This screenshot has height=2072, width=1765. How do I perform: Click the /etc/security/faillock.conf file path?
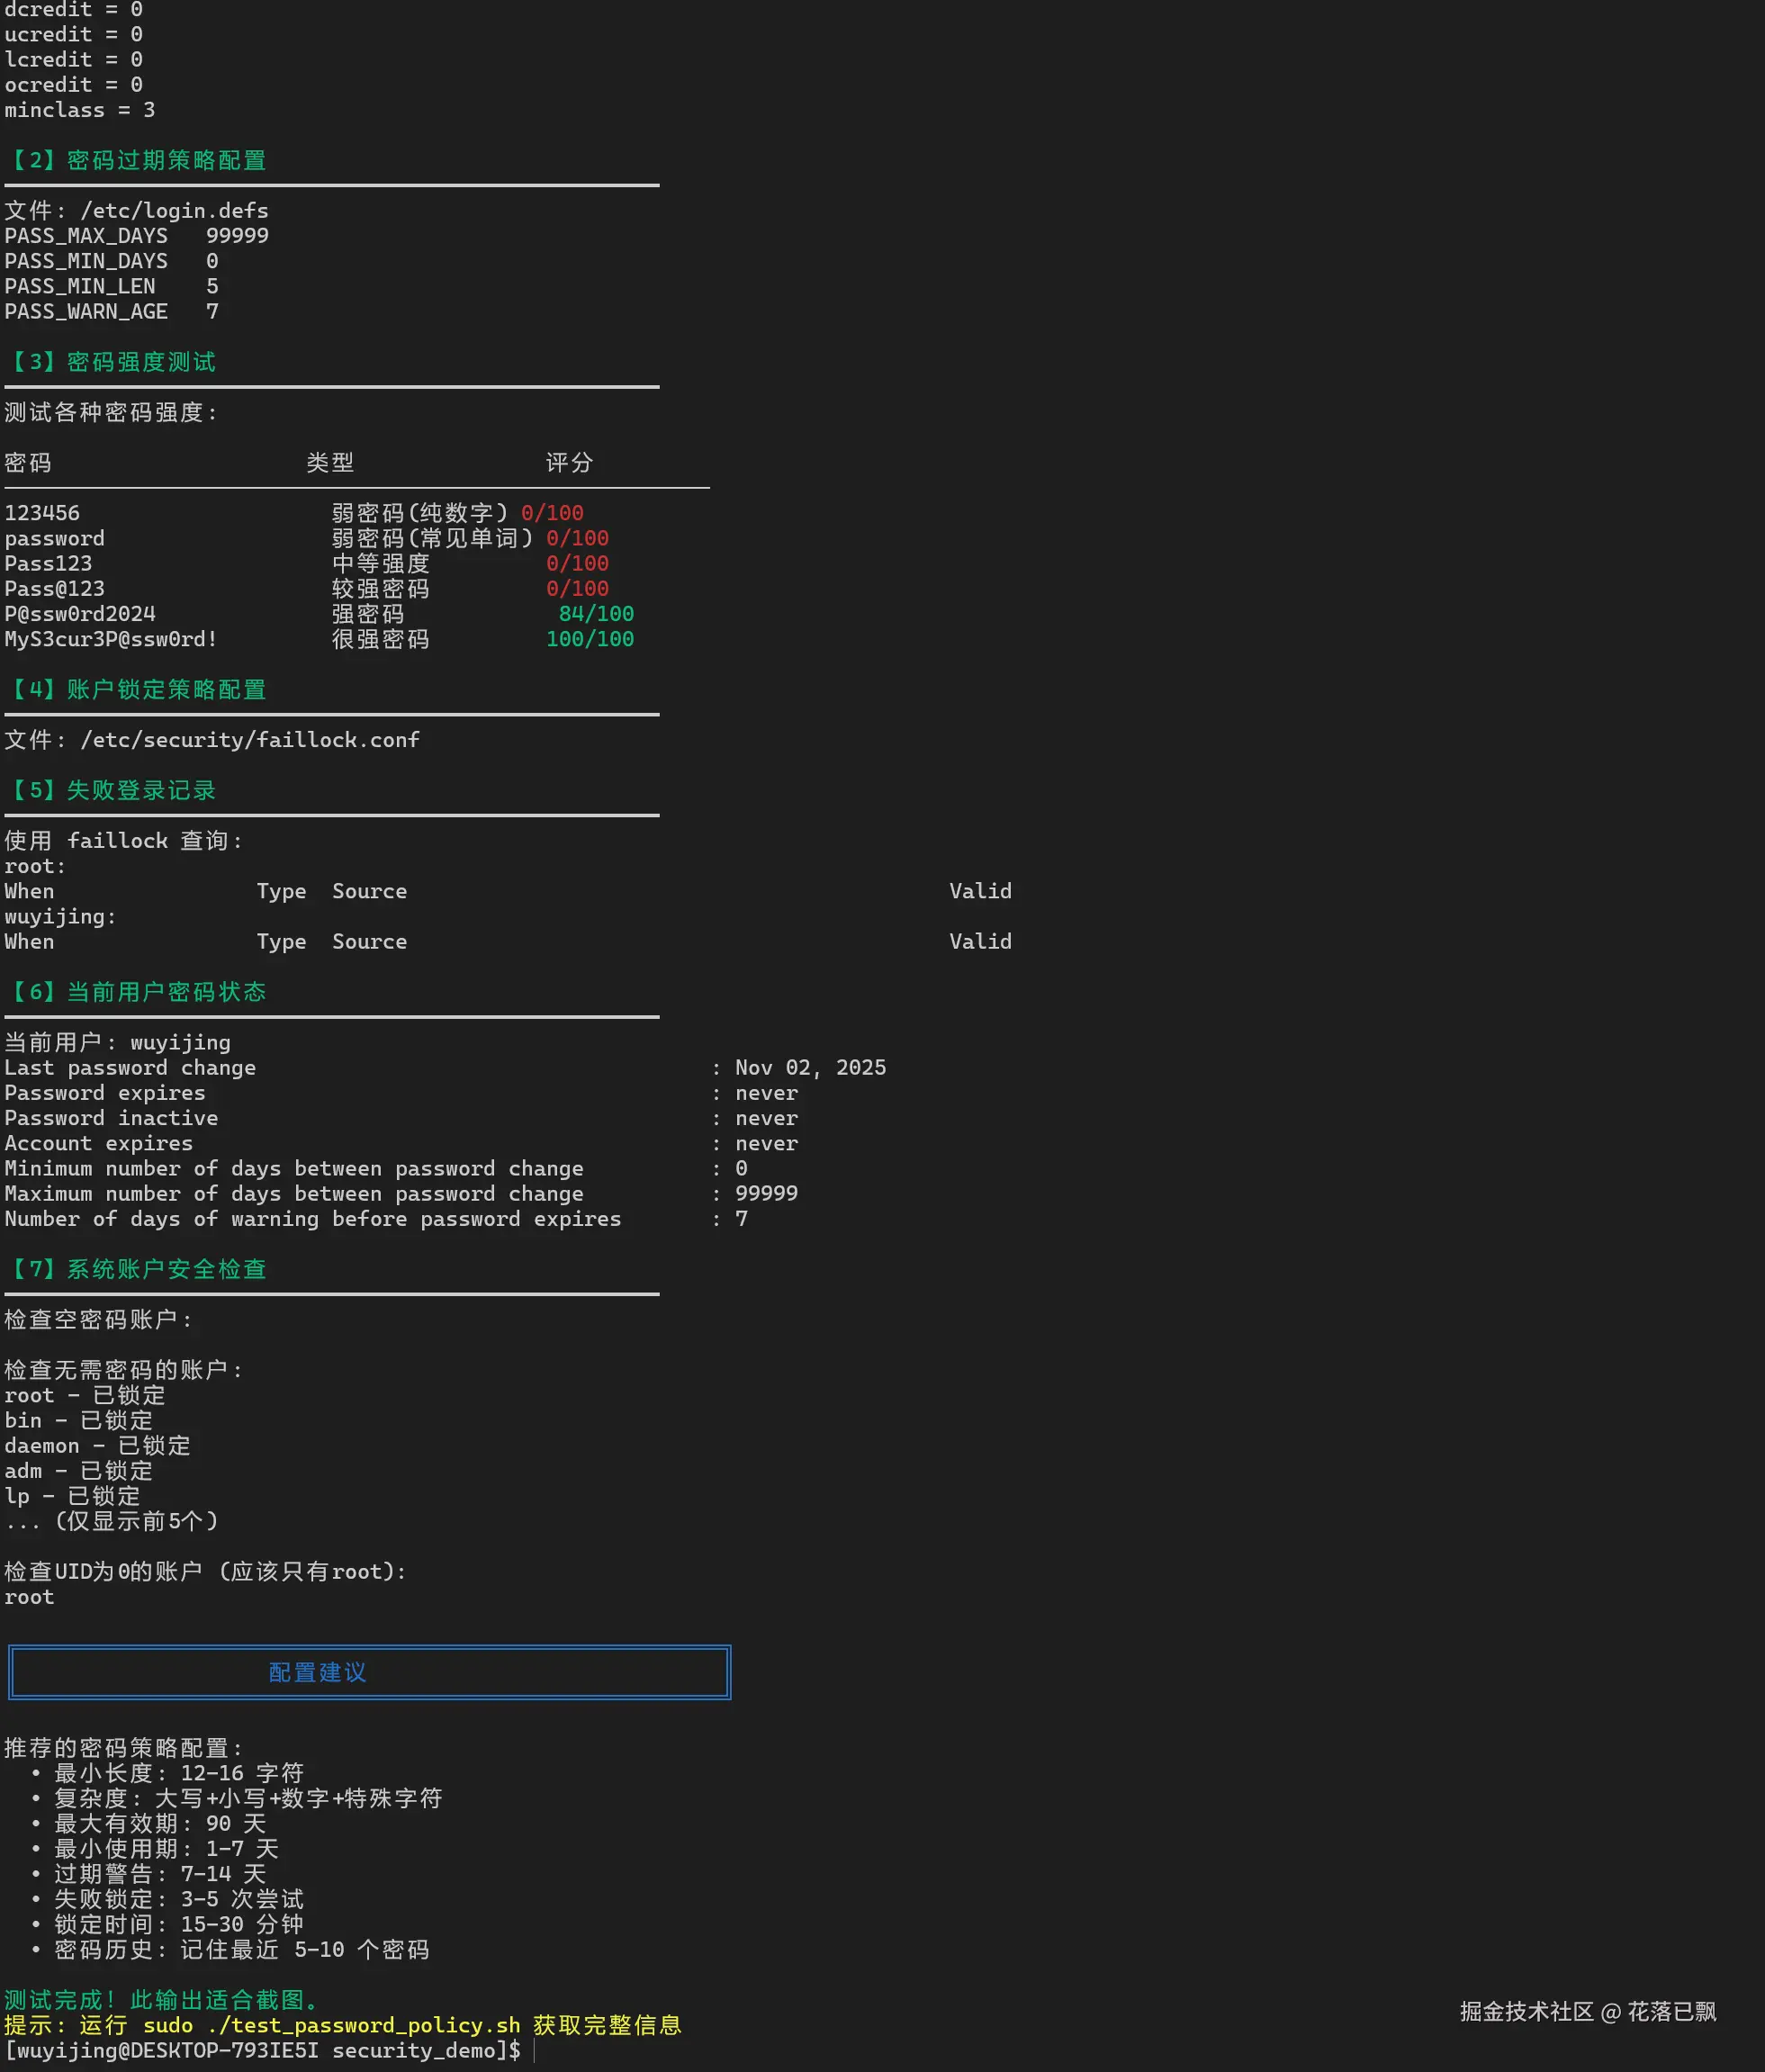coord(249,740)
